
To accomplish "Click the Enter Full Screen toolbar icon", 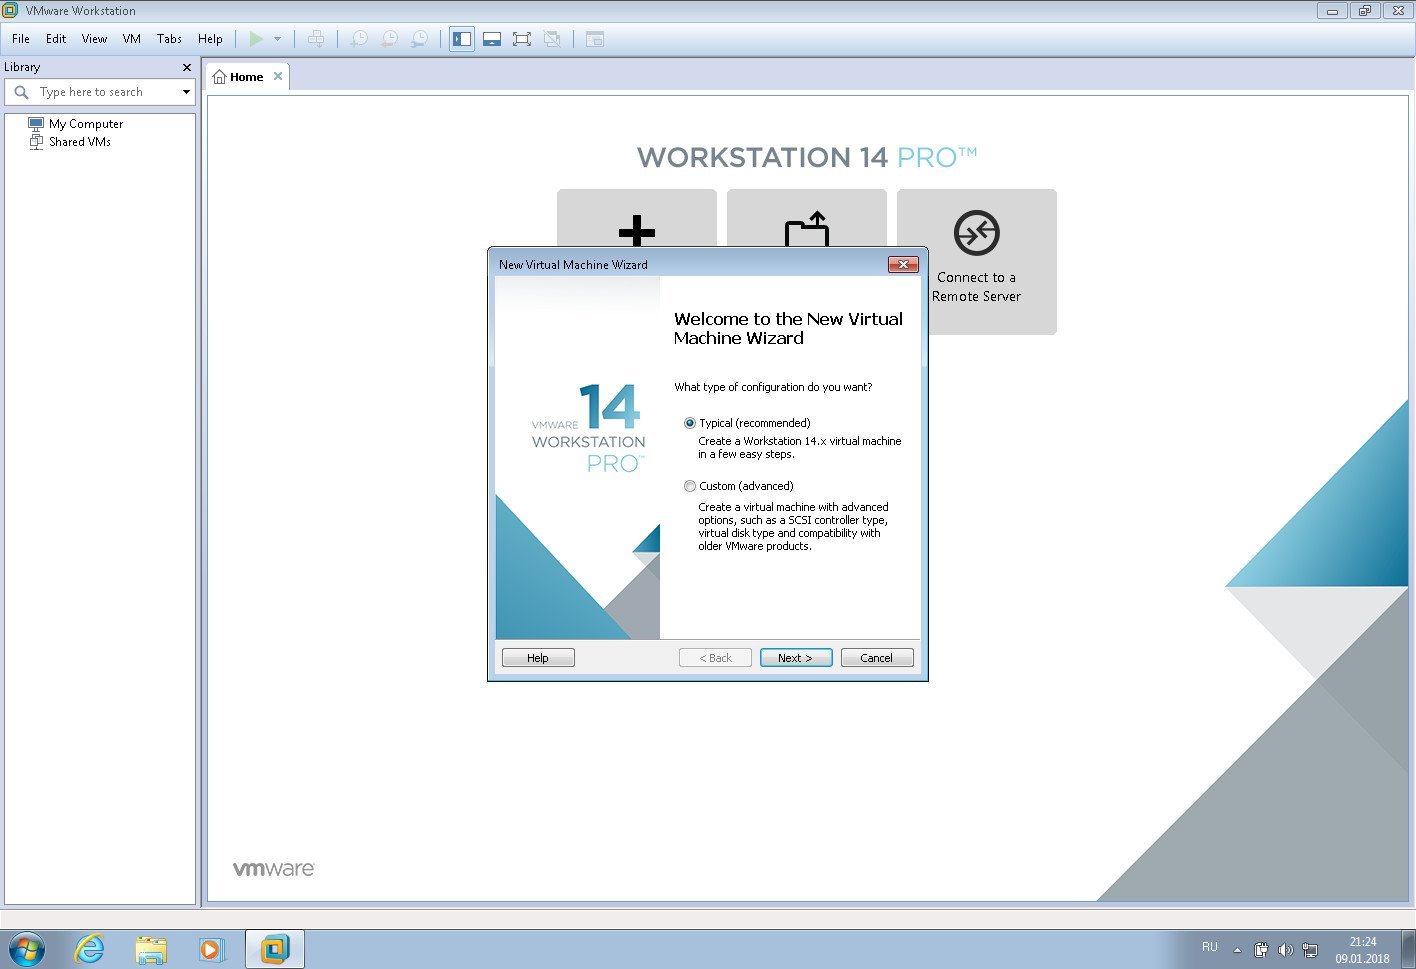I will 522,39.
